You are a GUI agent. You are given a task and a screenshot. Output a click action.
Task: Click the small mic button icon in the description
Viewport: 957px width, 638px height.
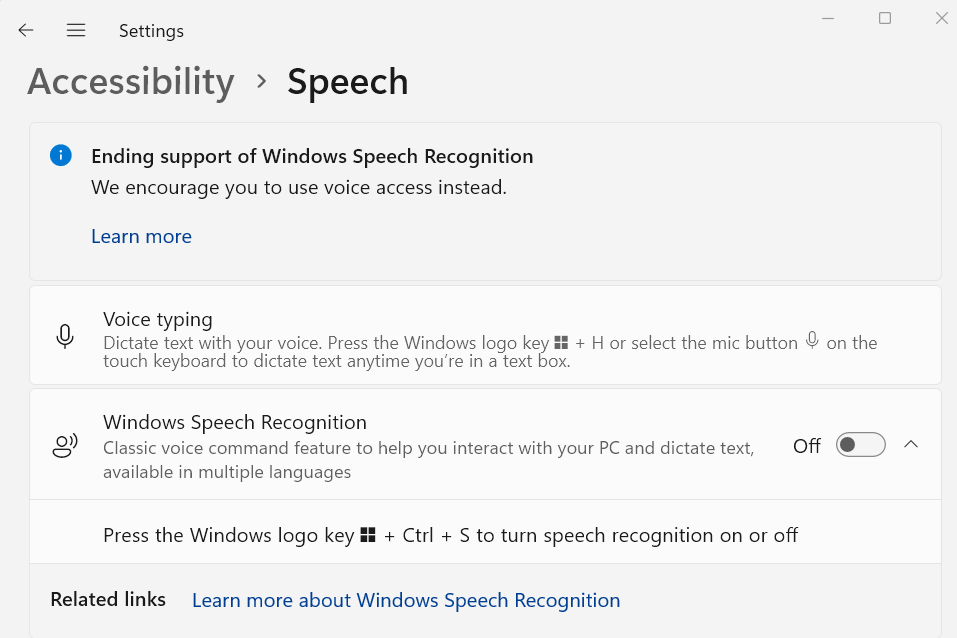pos(812,340)
